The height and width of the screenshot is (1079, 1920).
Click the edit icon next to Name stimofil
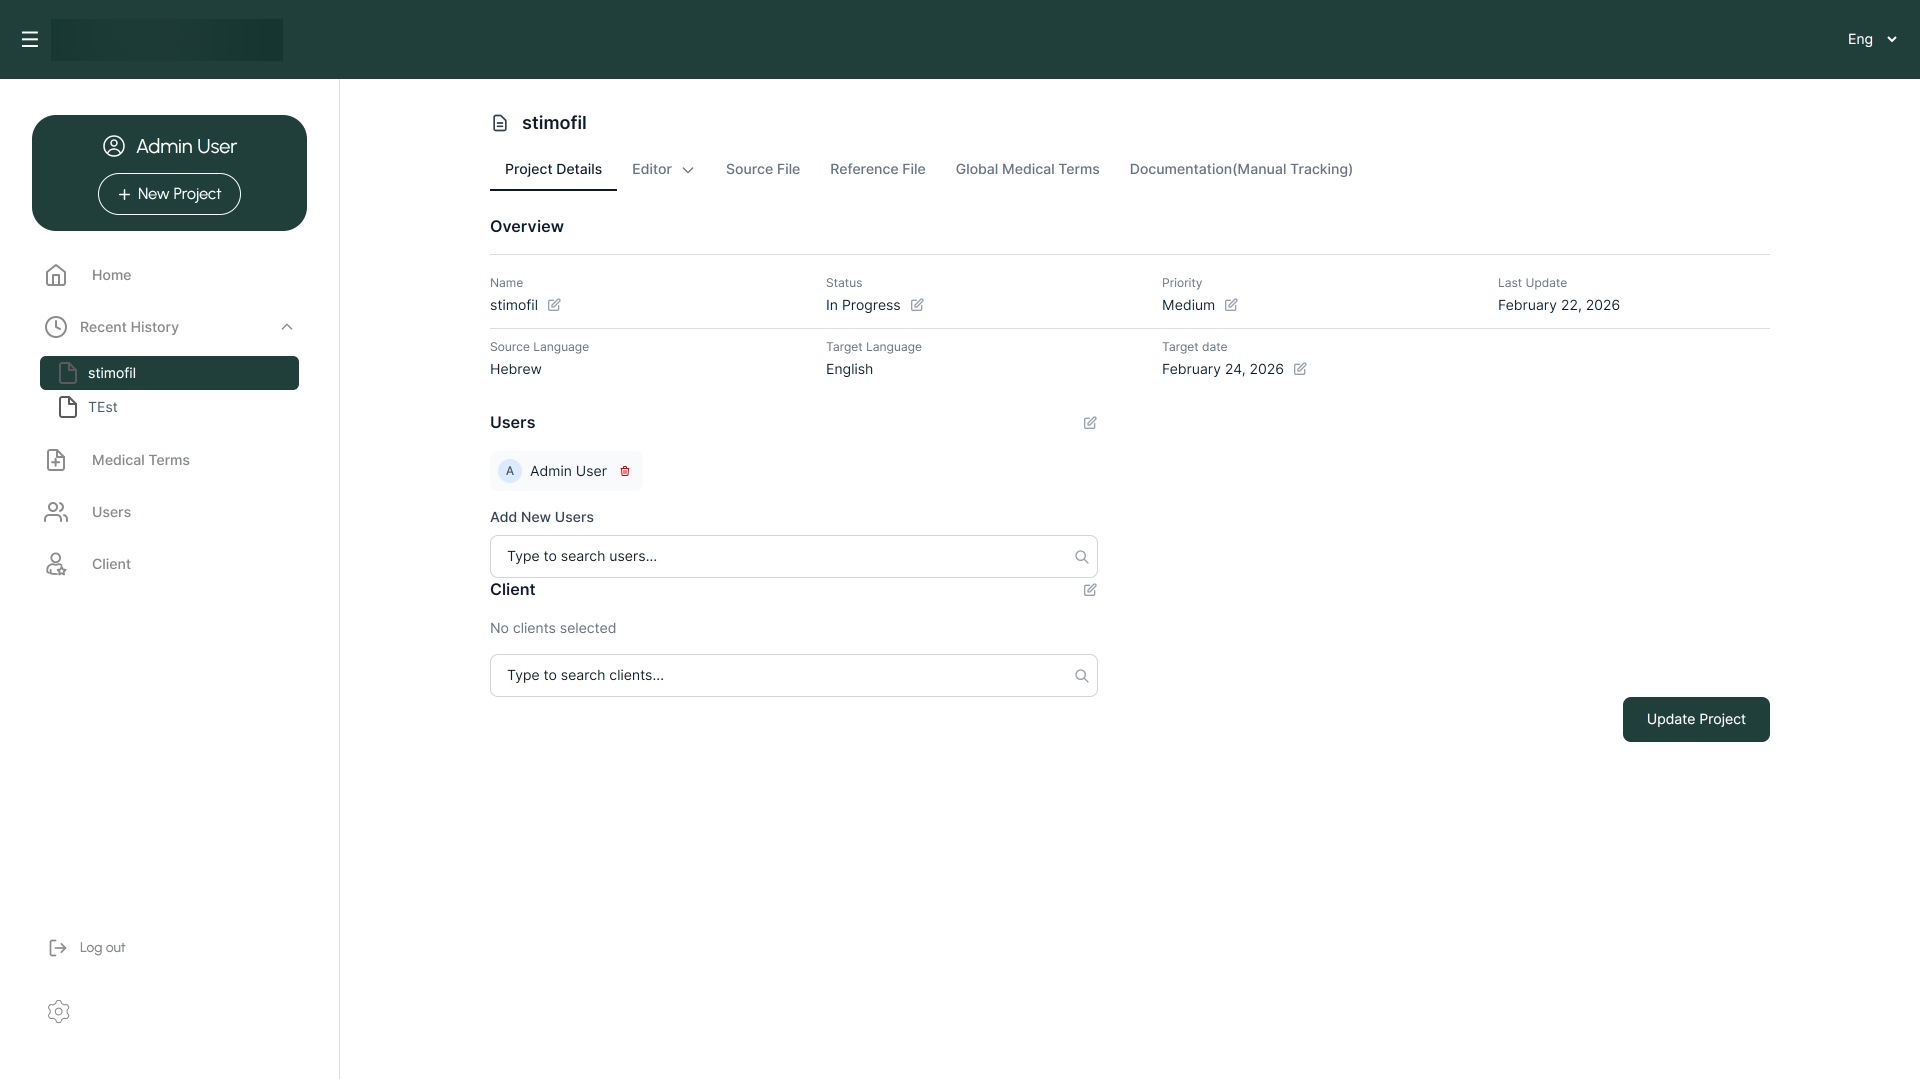(x=554, y=305)
